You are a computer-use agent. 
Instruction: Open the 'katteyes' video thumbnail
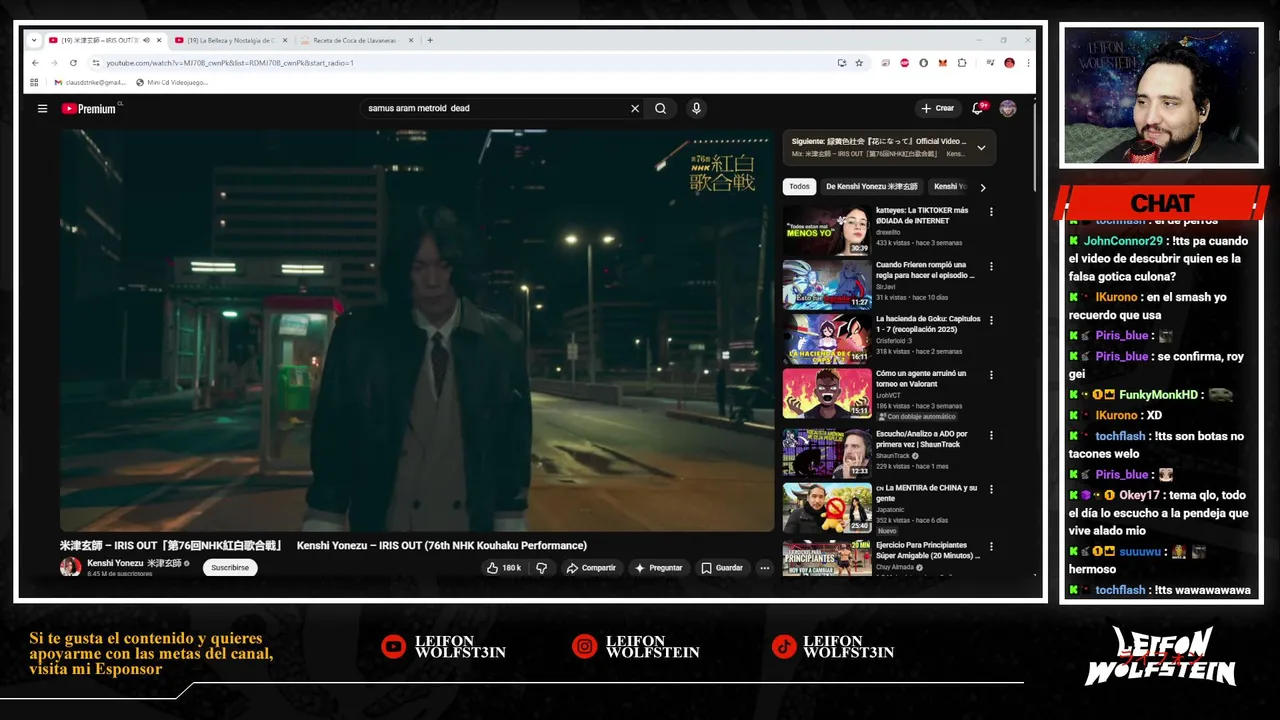(x=827, y=230)
